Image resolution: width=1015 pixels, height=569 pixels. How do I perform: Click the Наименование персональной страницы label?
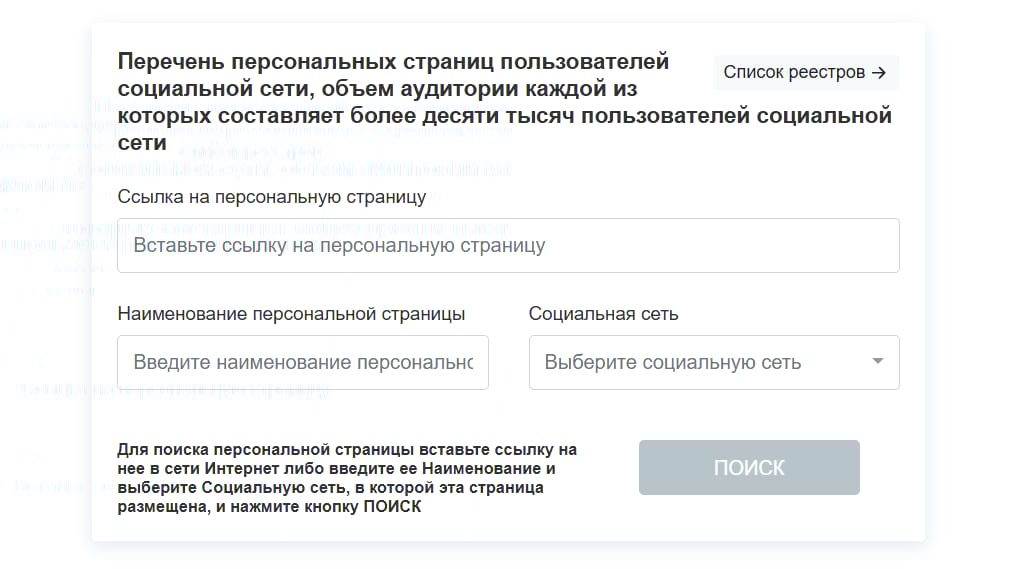[x=291, y=314]
